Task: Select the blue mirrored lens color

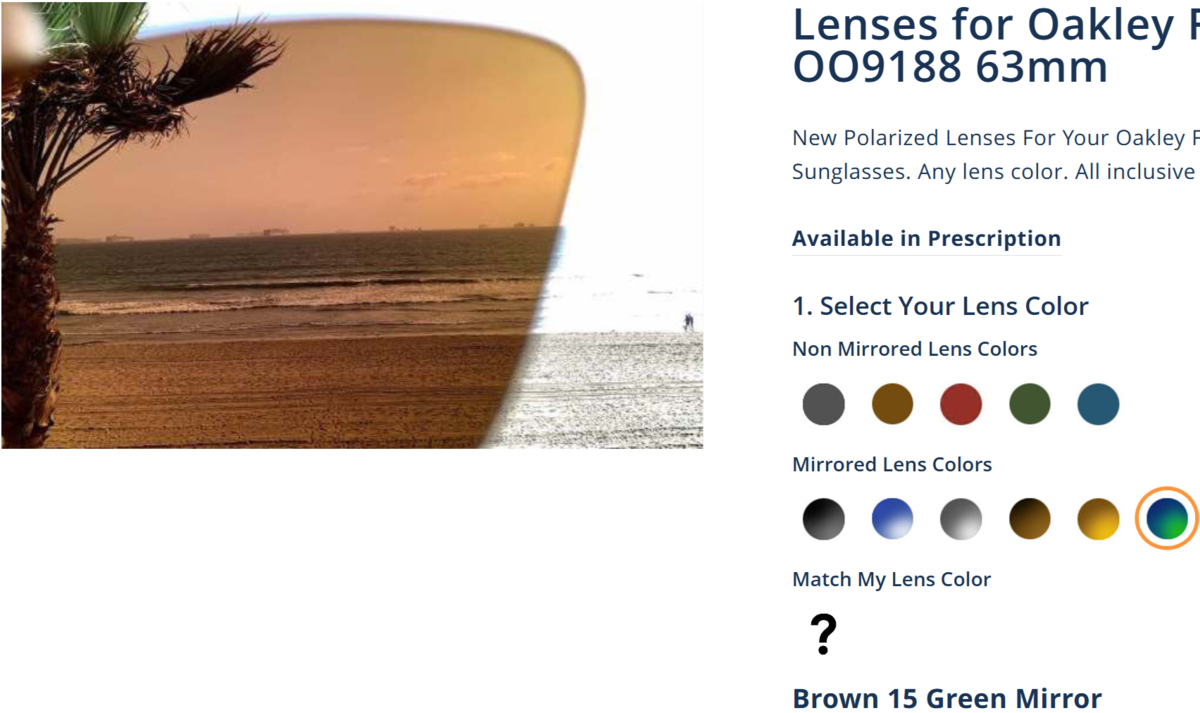Action: (x=892, y=519)
